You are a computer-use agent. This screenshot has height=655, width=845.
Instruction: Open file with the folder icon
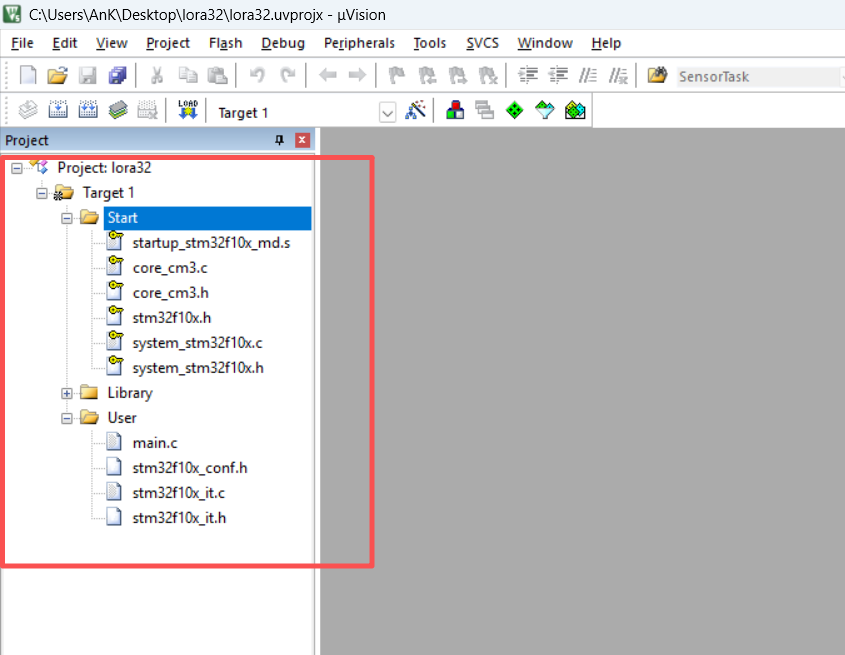pyautogui.click(x=57, y=75)
